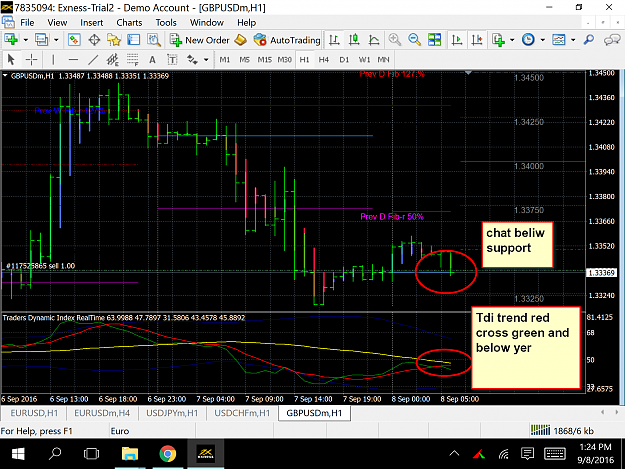625x469 pixels.
Task: Open the Navigator favorites star icon
Action: [x=114, y=39]
